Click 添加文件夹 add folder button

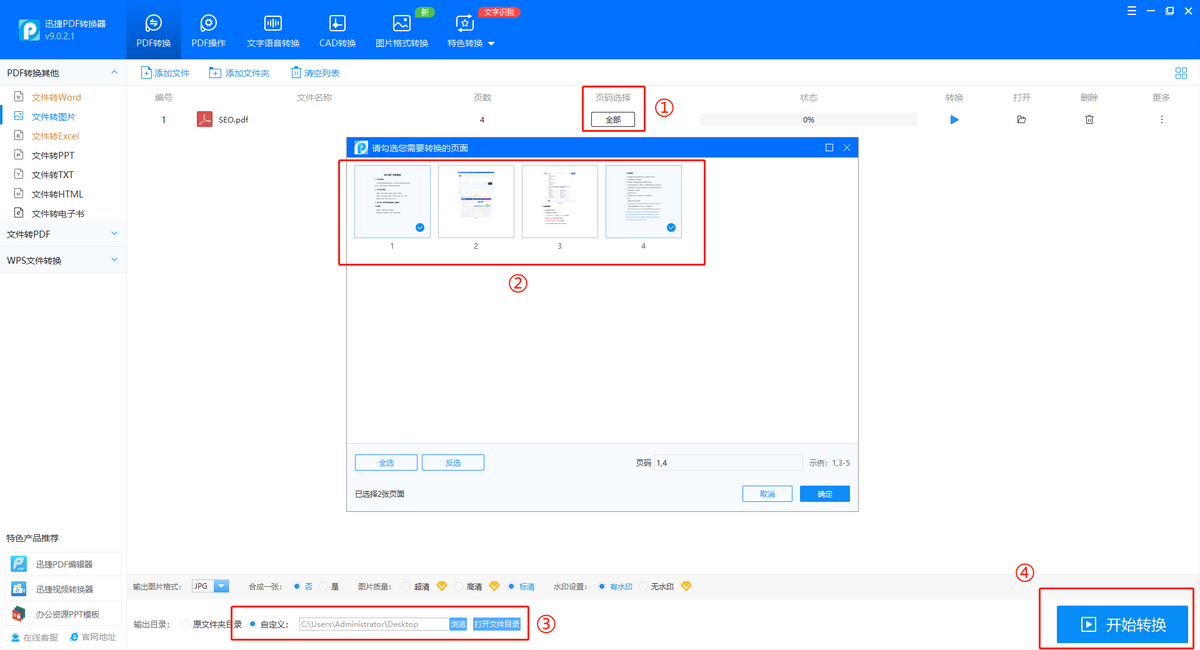[239, 73]
